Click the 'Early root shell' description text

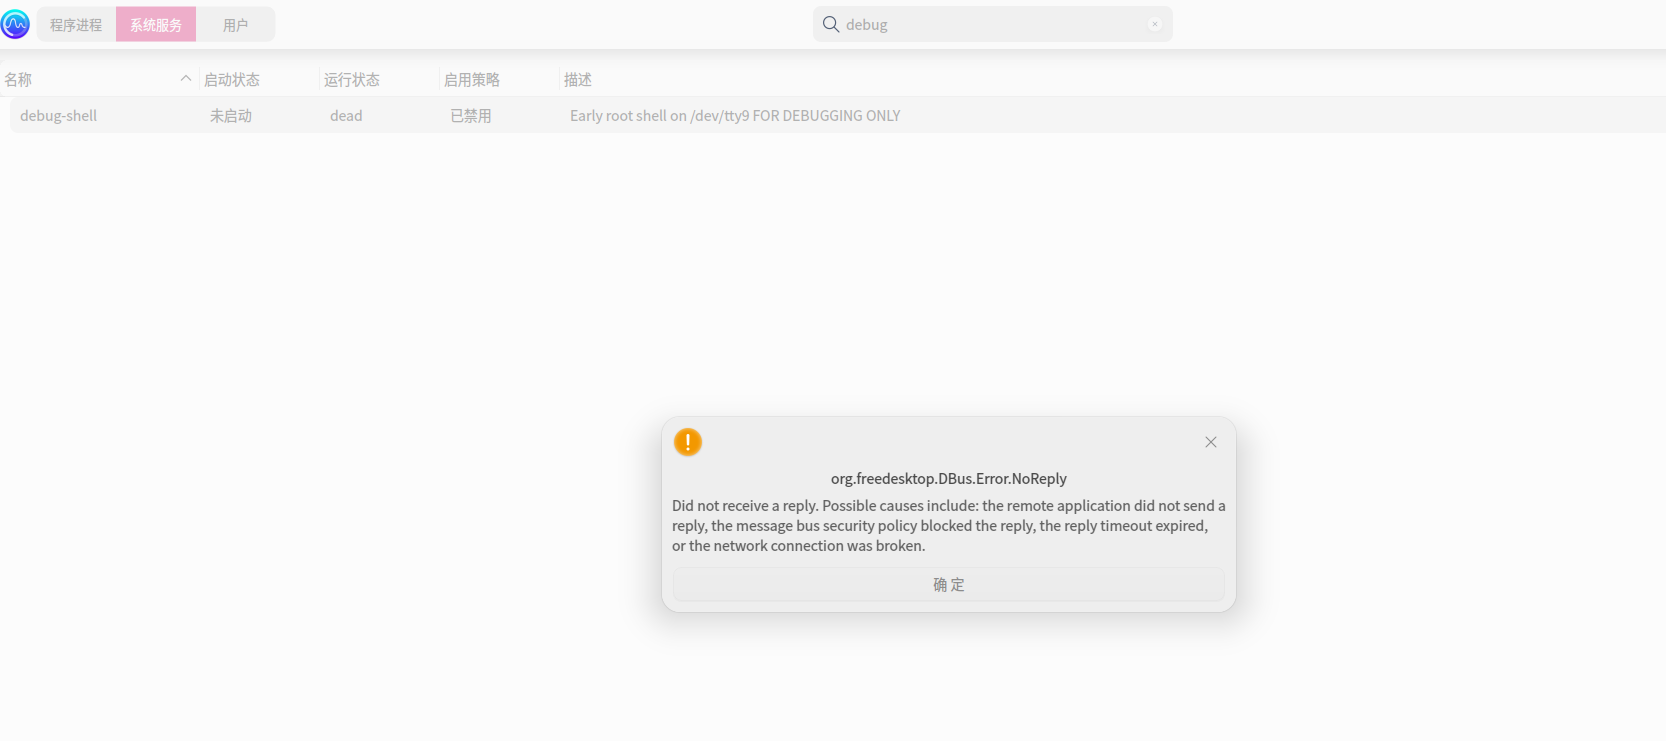[x=735, y=116]
